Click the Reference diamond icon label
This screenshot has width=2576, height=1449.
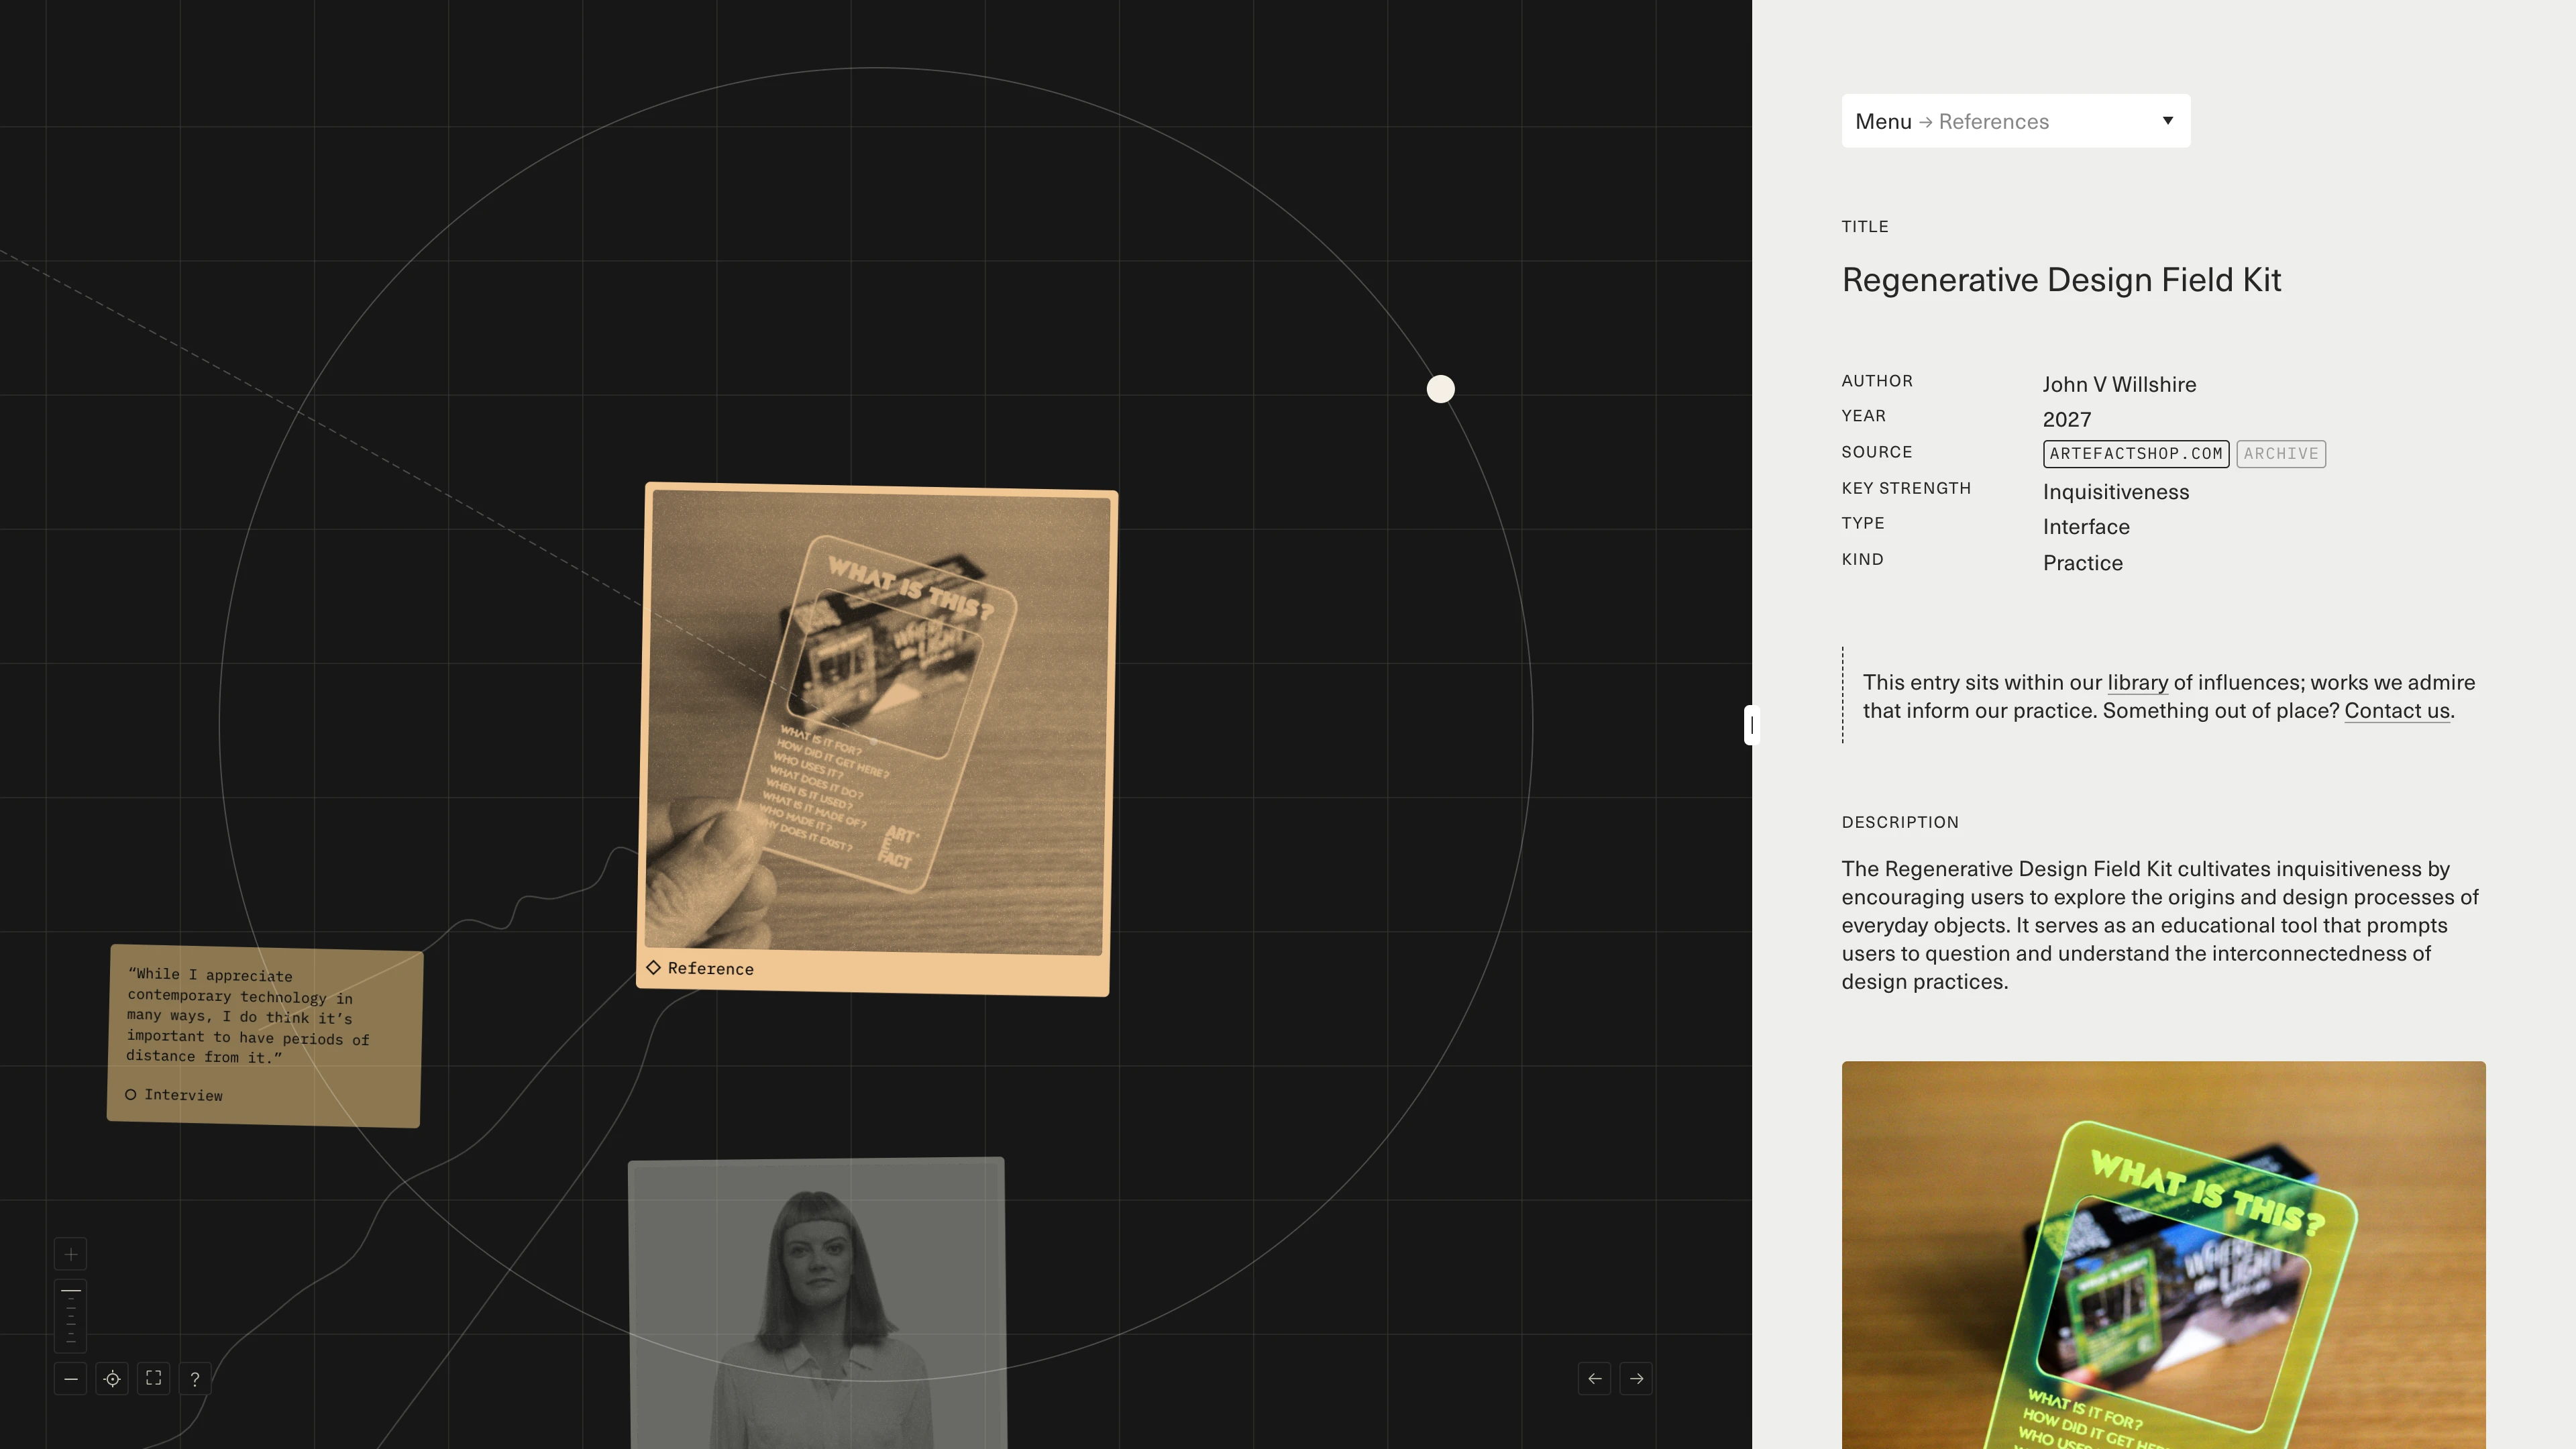(700, 968)
